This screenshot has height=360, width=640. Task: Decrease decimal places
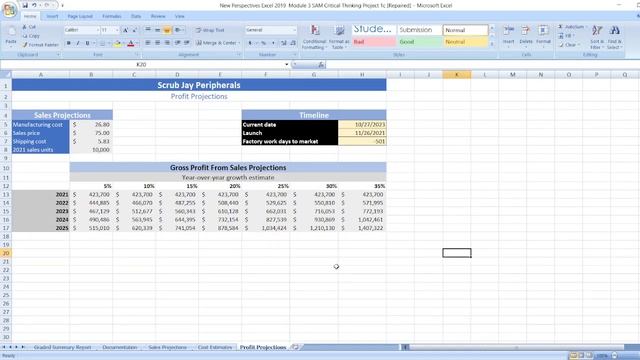click(x=293, y=43)
